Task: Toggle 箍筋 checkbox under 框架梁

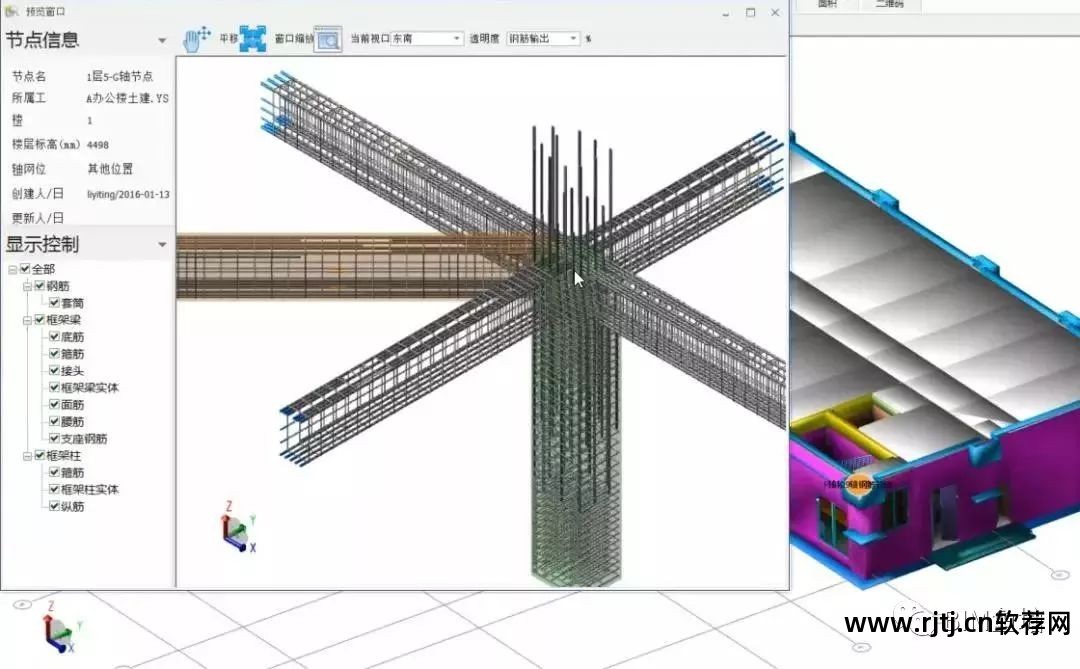Action: click(x=54, y=353)
